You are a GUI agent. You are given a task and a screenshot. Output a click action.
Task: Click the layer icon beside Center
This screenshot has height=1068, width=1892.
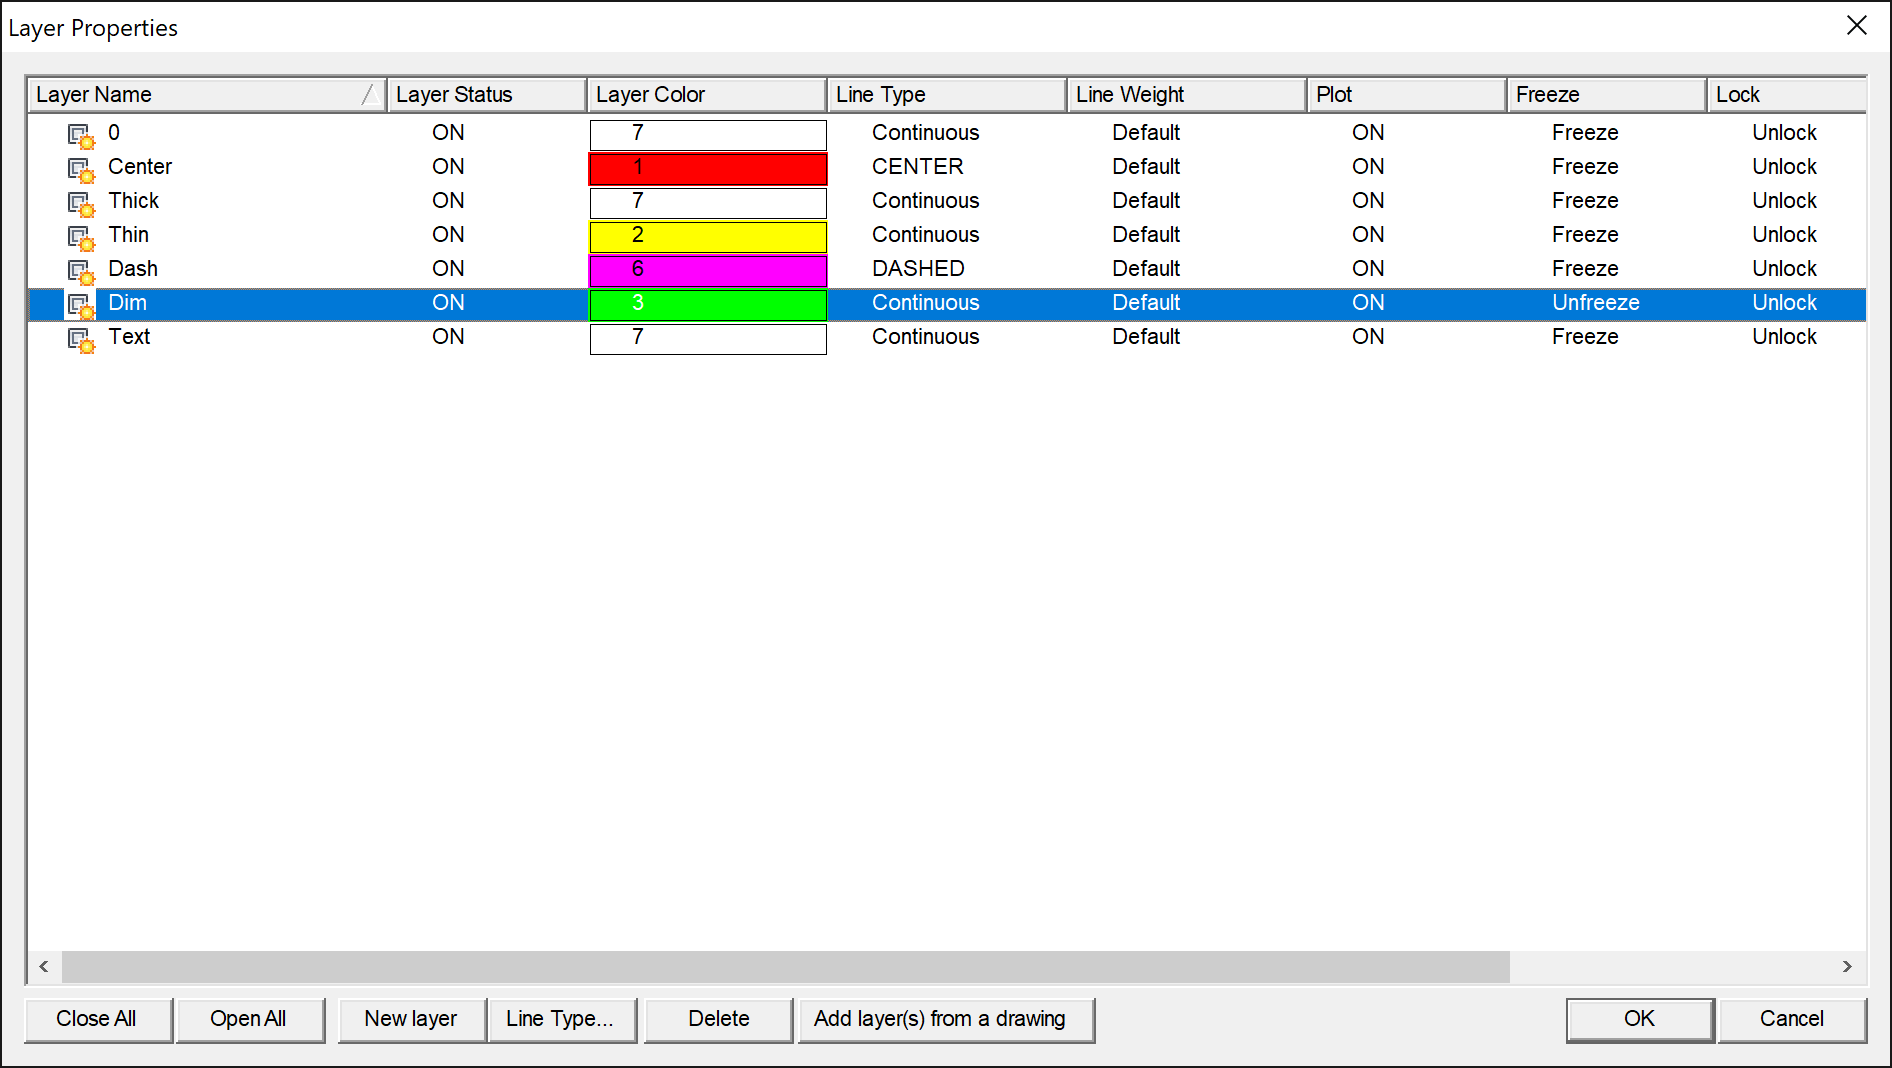pyautogui.click(x=81, y=168)
